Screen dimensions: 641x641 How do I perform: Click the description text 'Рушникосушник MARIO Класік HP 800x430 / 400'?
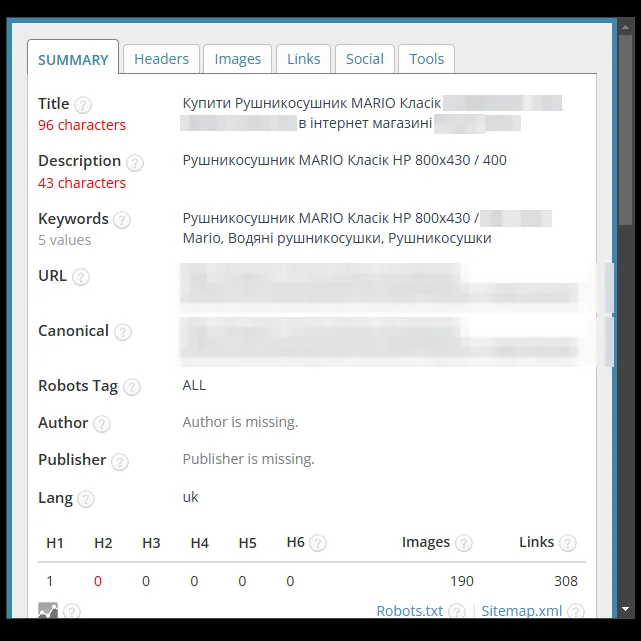pos(344,160)
